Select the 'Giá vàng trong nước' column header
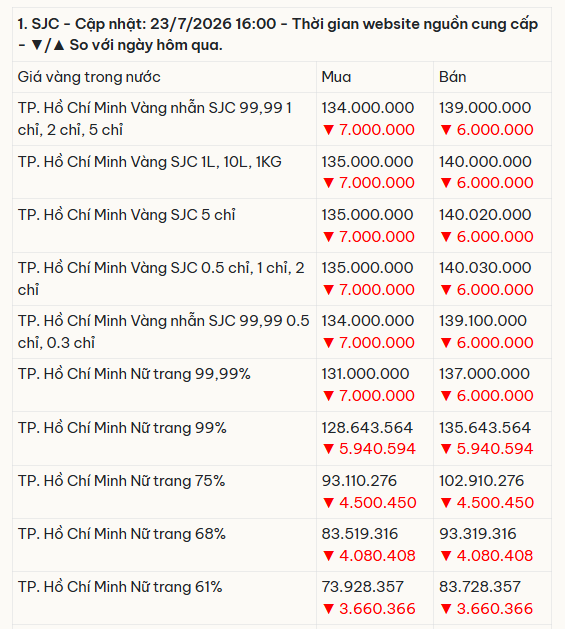The height and width of the screenshot is (629, 565). (x=89, y=77)
